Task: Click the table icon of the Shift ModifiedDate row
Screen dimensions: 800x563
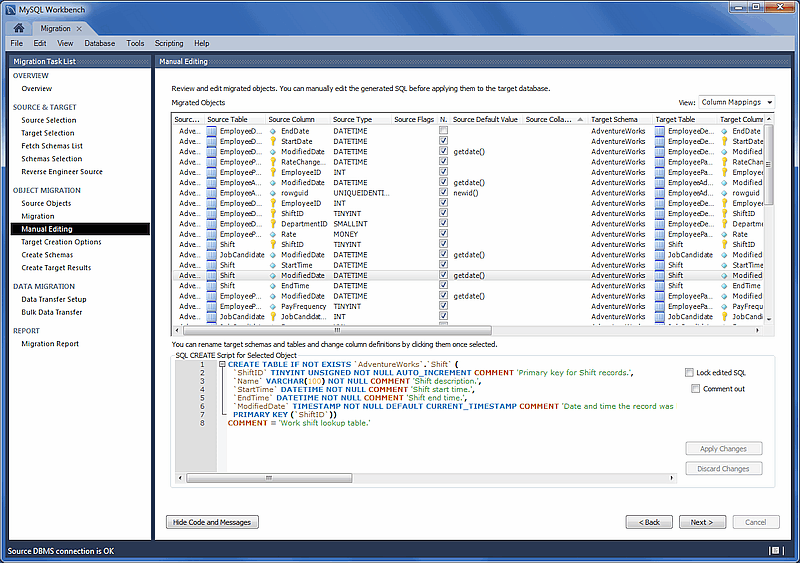Action: pos(211,275)
